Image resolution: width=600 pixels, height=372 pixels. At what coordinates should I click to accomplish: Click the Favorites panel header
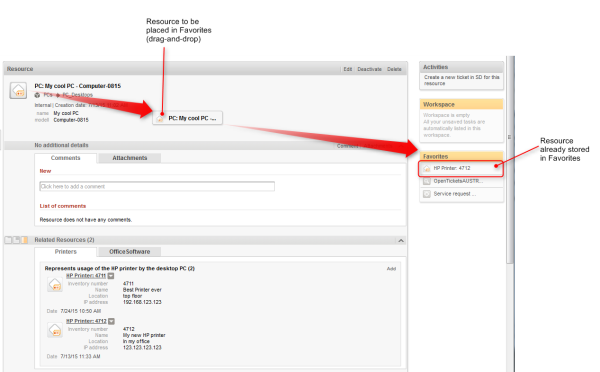tap(461, 157)
